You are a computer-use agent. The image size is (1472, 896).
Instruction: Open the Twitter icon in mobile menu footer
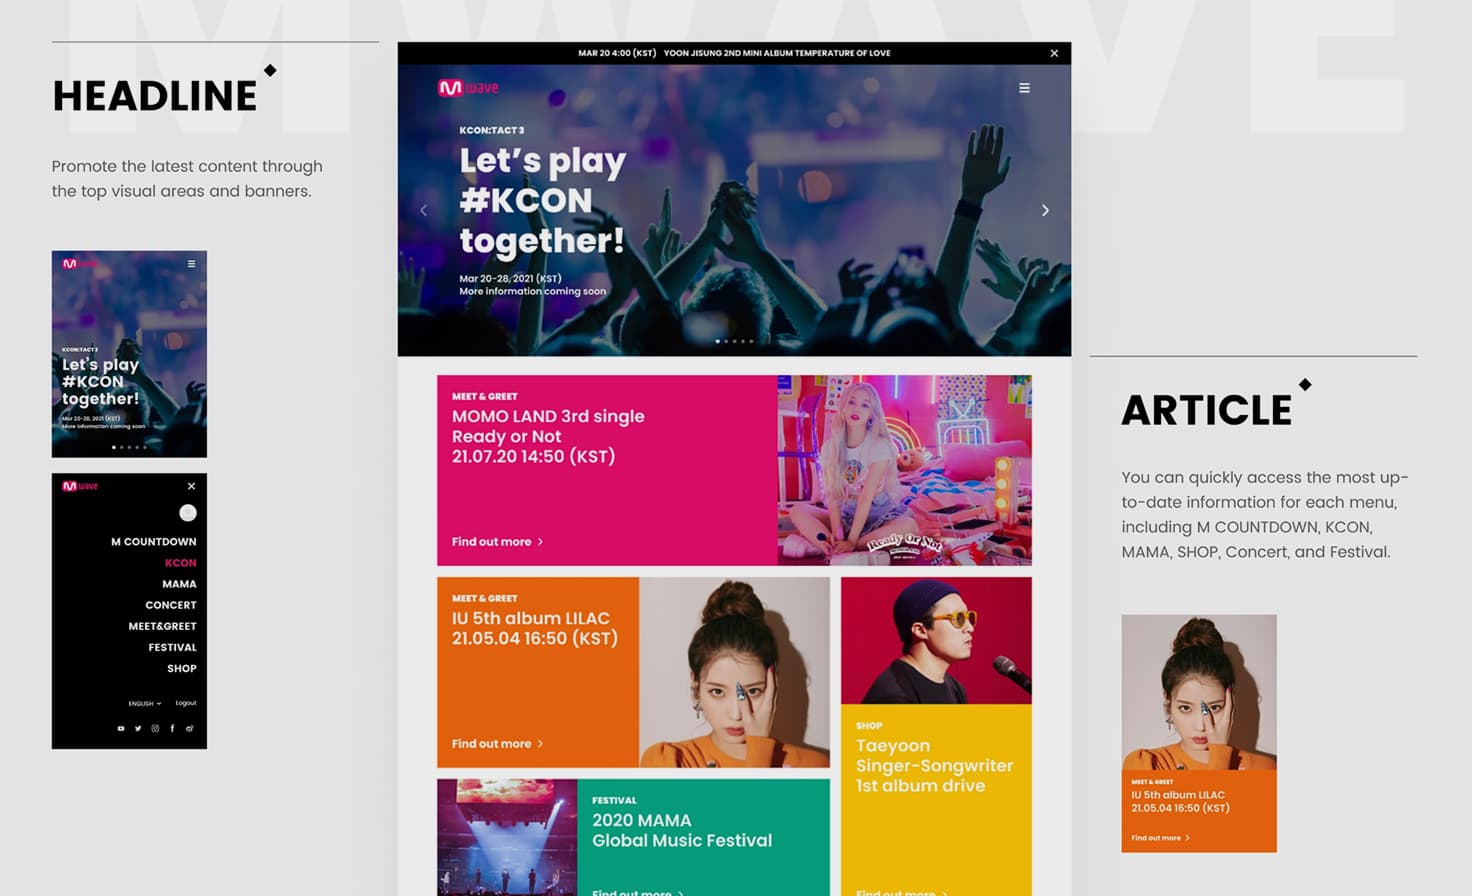138,728
